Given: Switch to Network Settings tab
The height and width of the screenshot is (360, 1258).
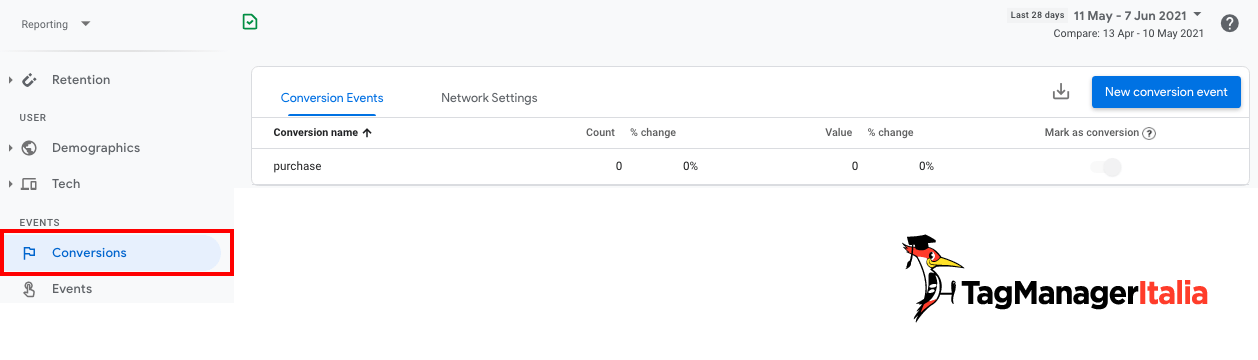Looking at the screenshot, I should 489,98.
